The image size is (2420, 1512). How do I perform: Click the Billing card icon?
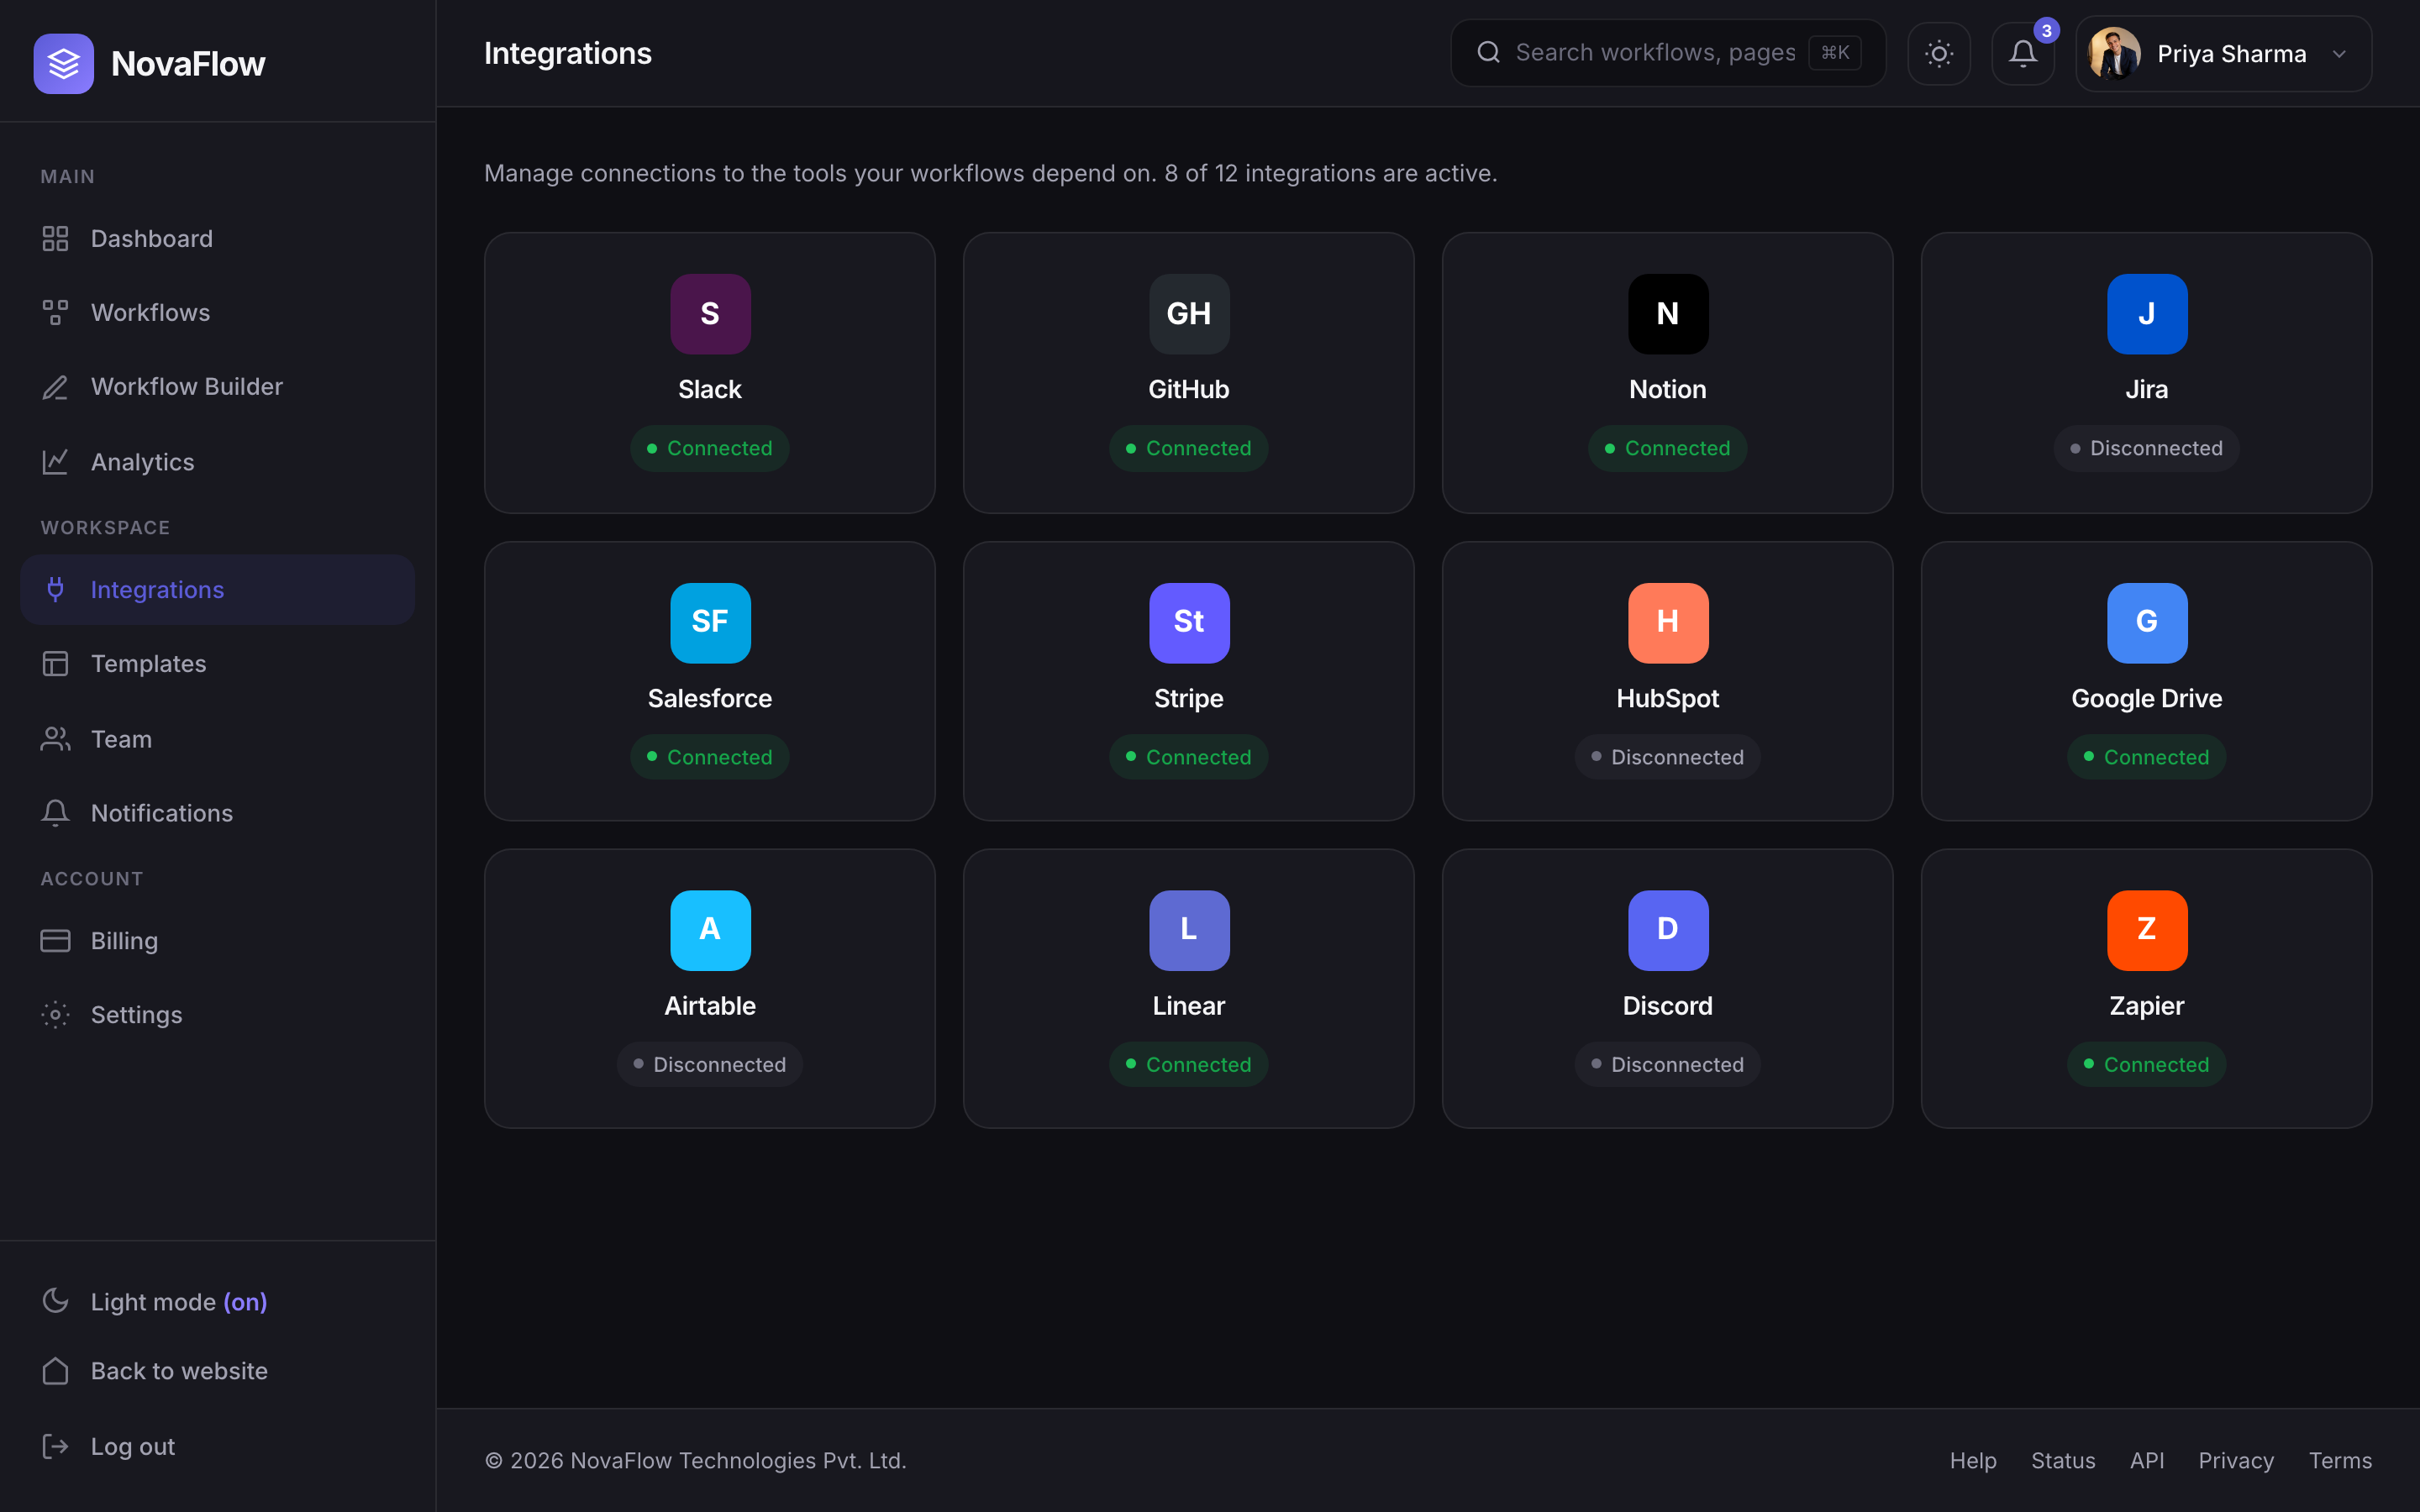55,940
